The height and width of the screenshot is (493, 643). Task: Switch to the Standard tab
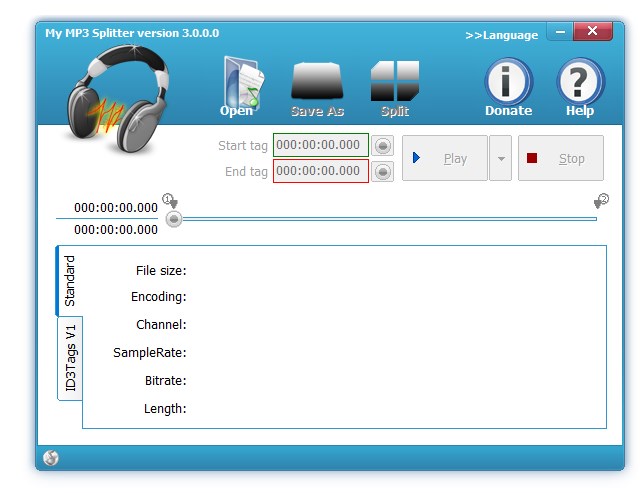[x=70, y=281]
